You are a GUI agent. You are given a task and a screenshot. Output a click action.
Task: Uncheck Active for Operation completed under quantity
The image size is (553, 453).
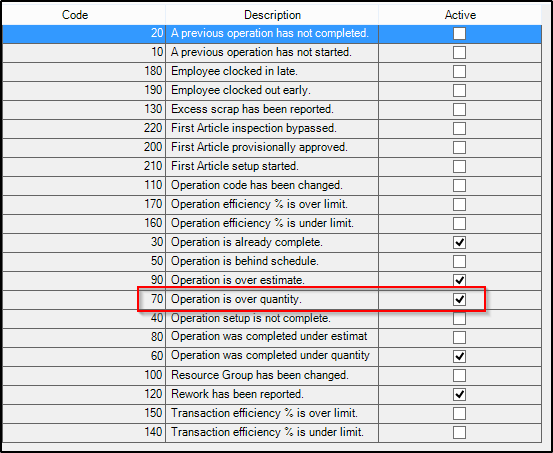(x=459, y=357)
